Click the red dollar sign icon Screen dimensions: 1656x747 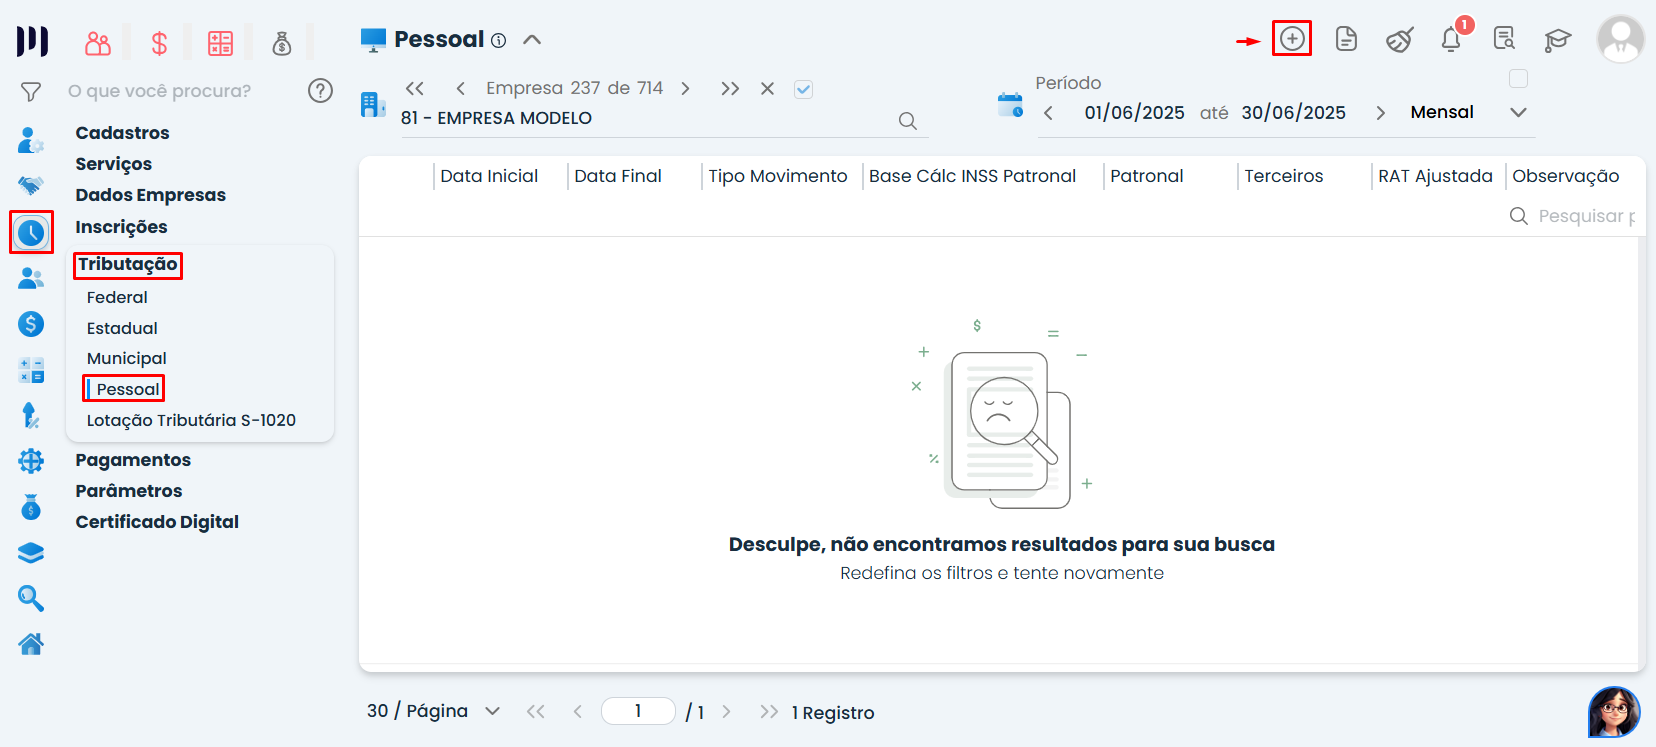tap(159, 43)
